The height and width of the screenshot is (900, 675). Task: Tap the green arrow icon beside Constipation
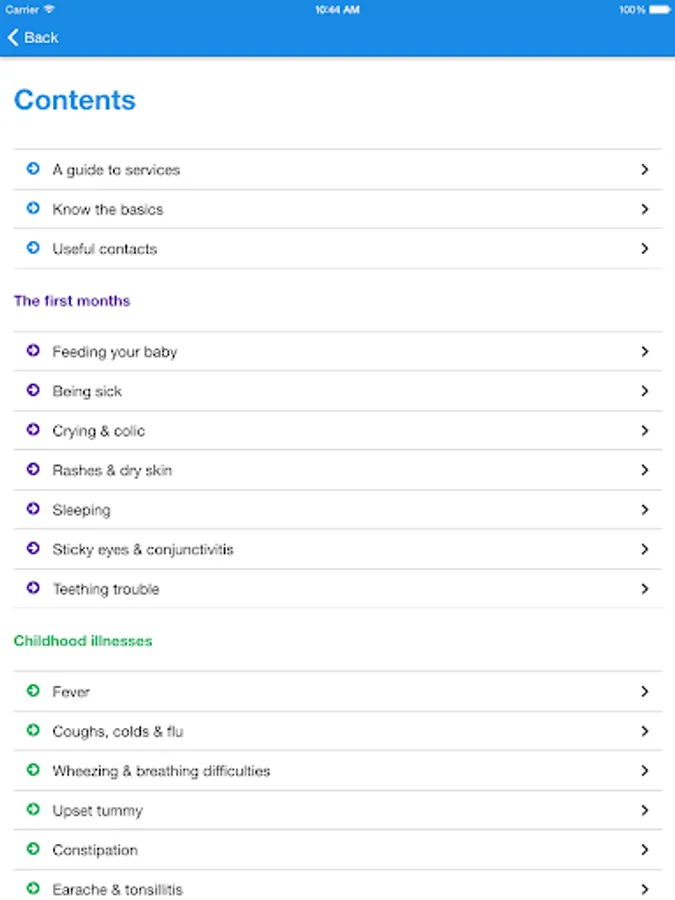tap(33, 850)
